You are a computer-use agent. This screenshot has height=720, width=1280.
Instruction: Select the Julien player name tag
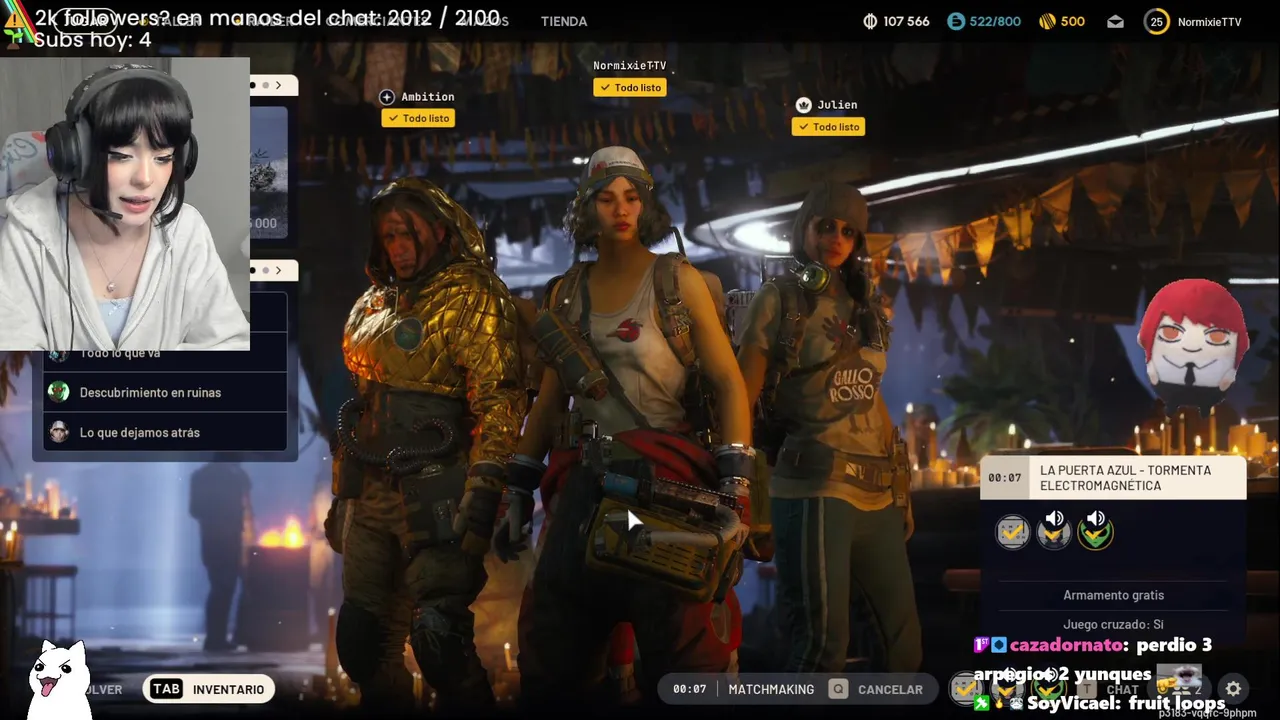[837, 105]
